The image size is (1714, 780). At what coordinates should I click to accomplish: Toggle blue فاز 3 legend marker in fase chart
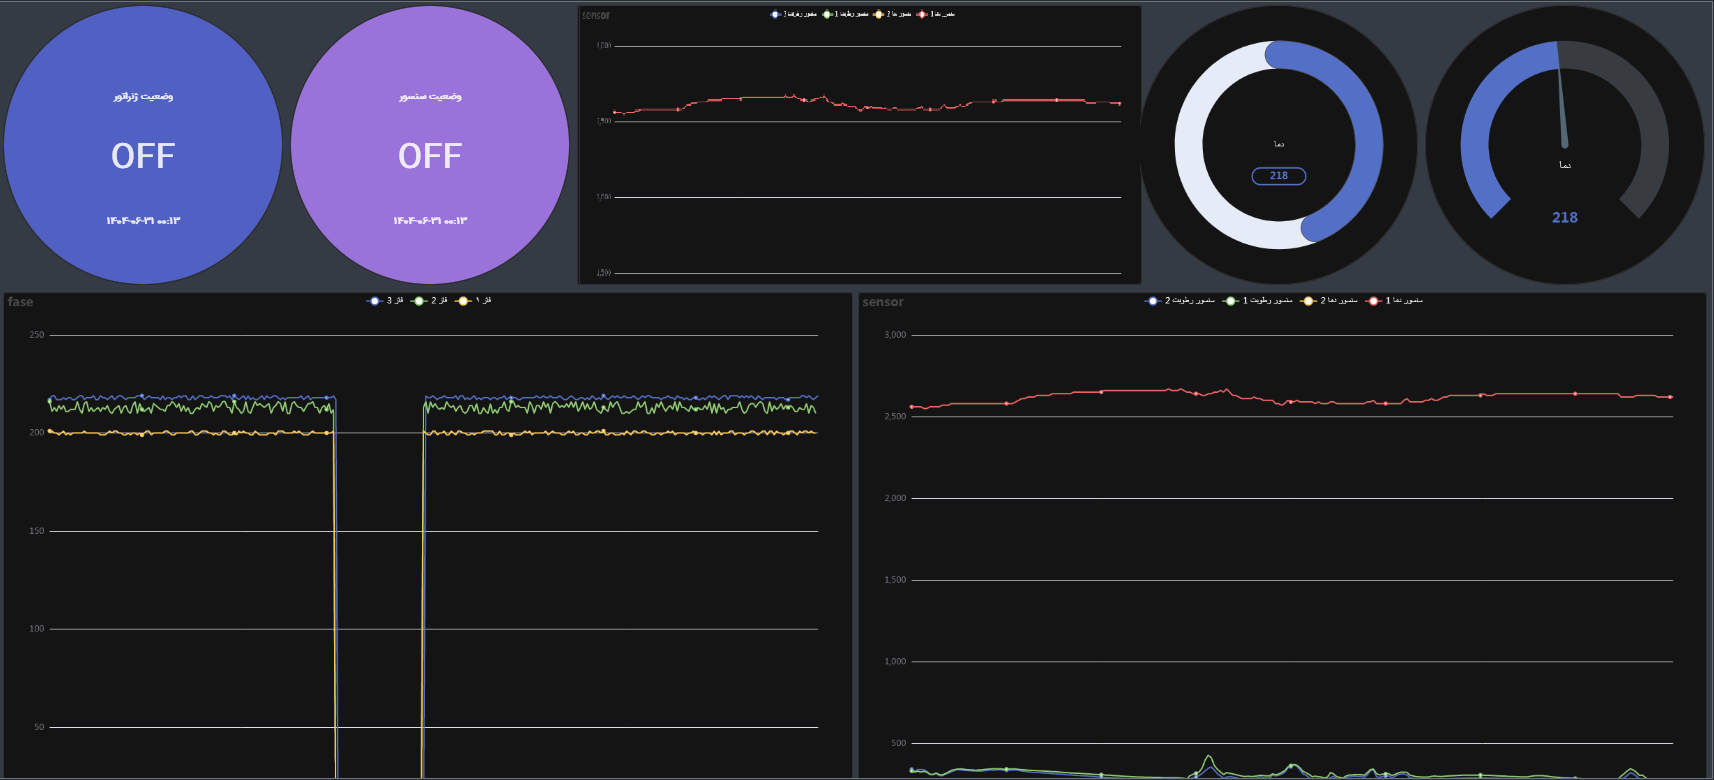click(x=375, y=301)
